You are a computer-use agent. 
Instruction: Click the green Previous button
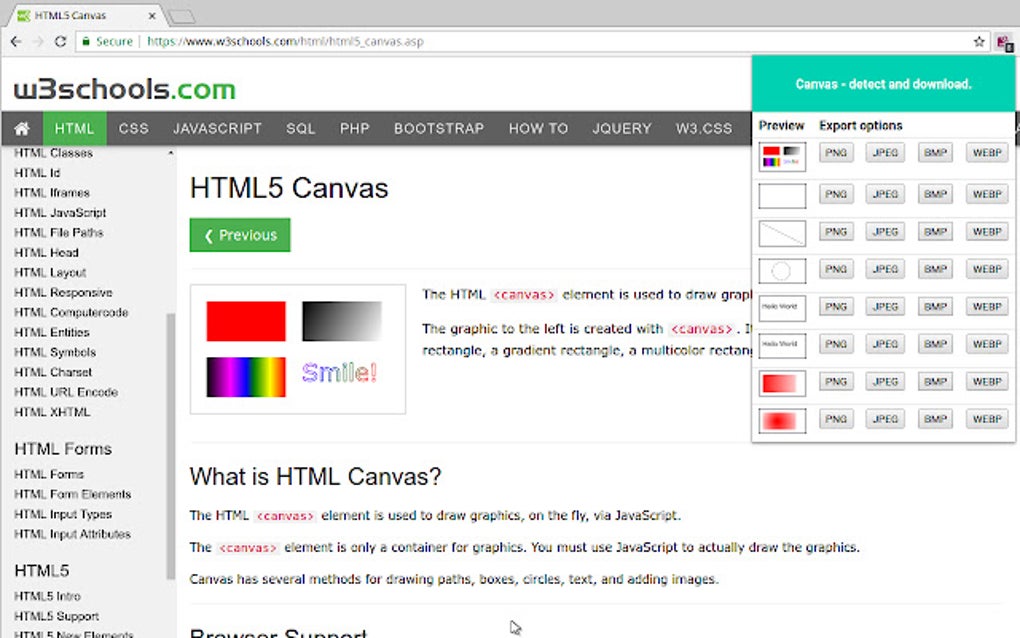coord(240,235)
